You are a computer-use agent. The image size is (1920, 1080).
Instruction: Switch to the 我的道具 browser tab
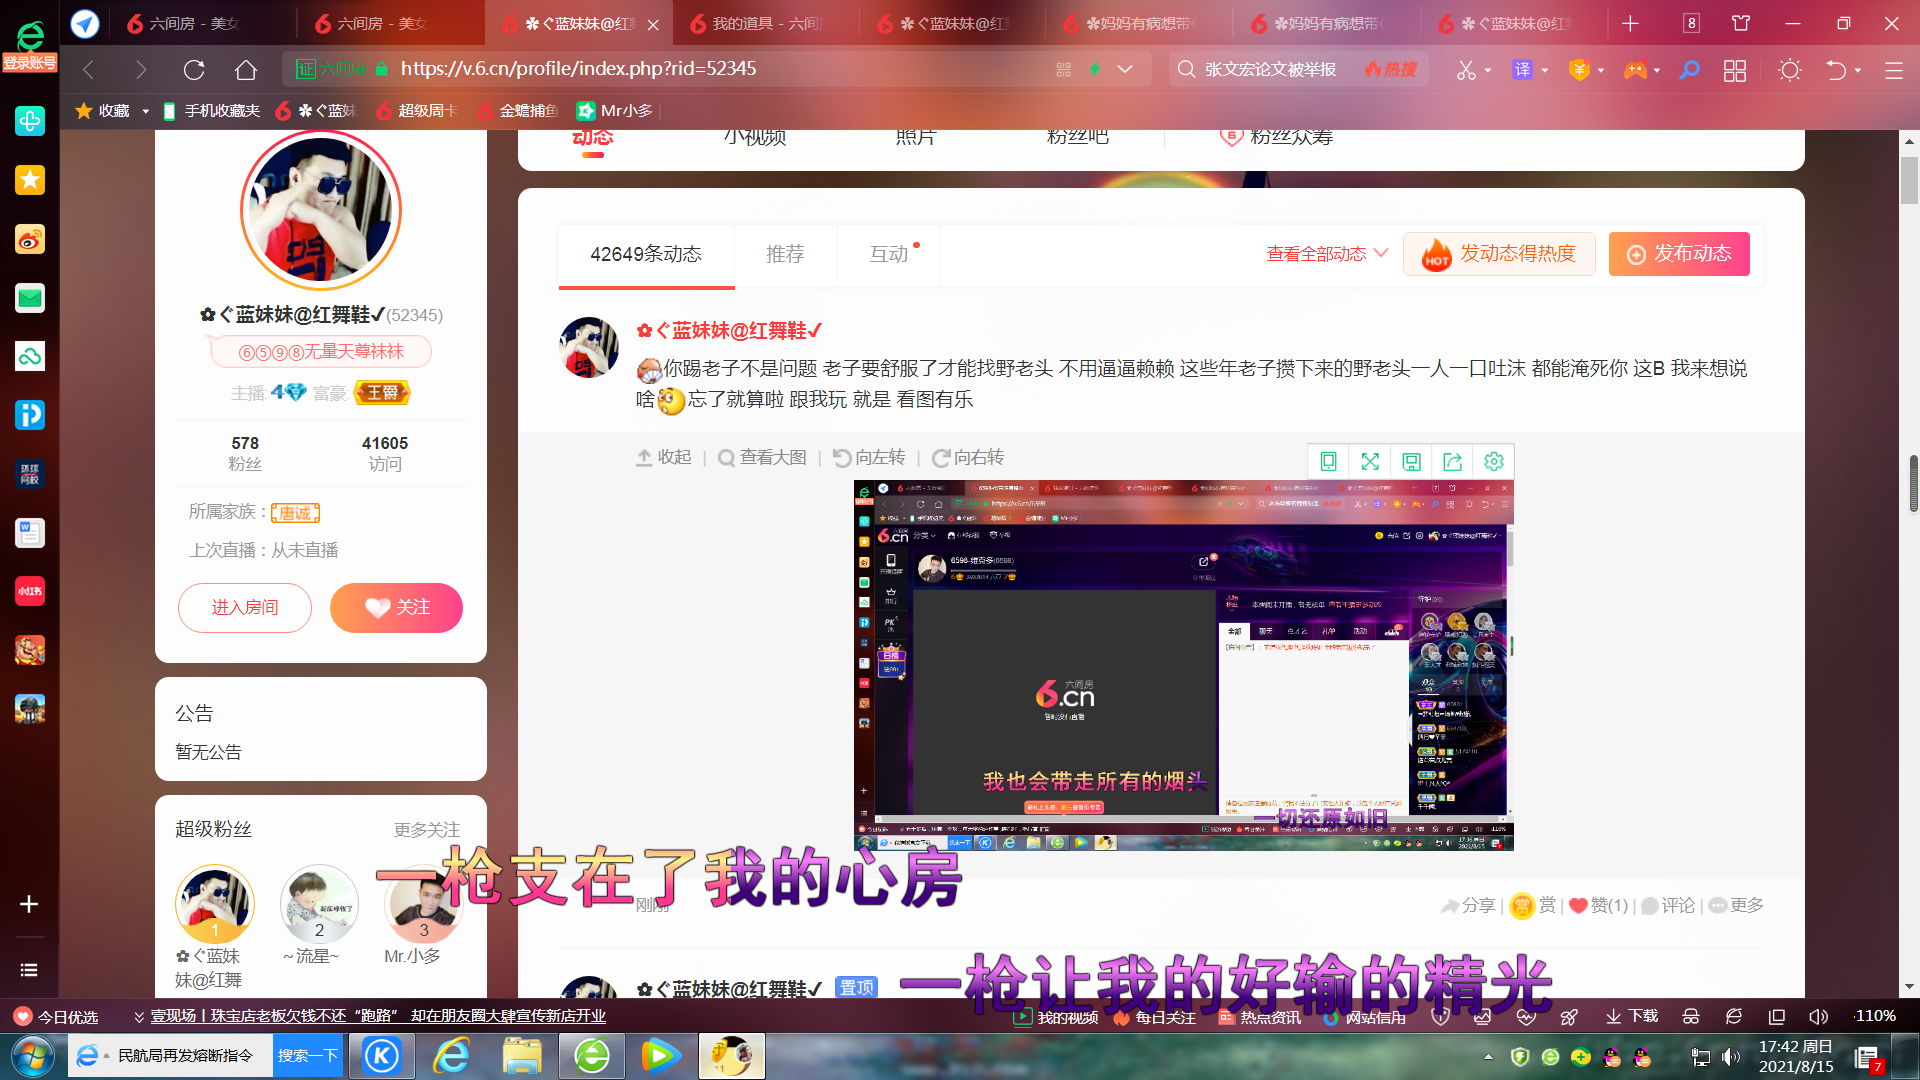pos(765,23)
